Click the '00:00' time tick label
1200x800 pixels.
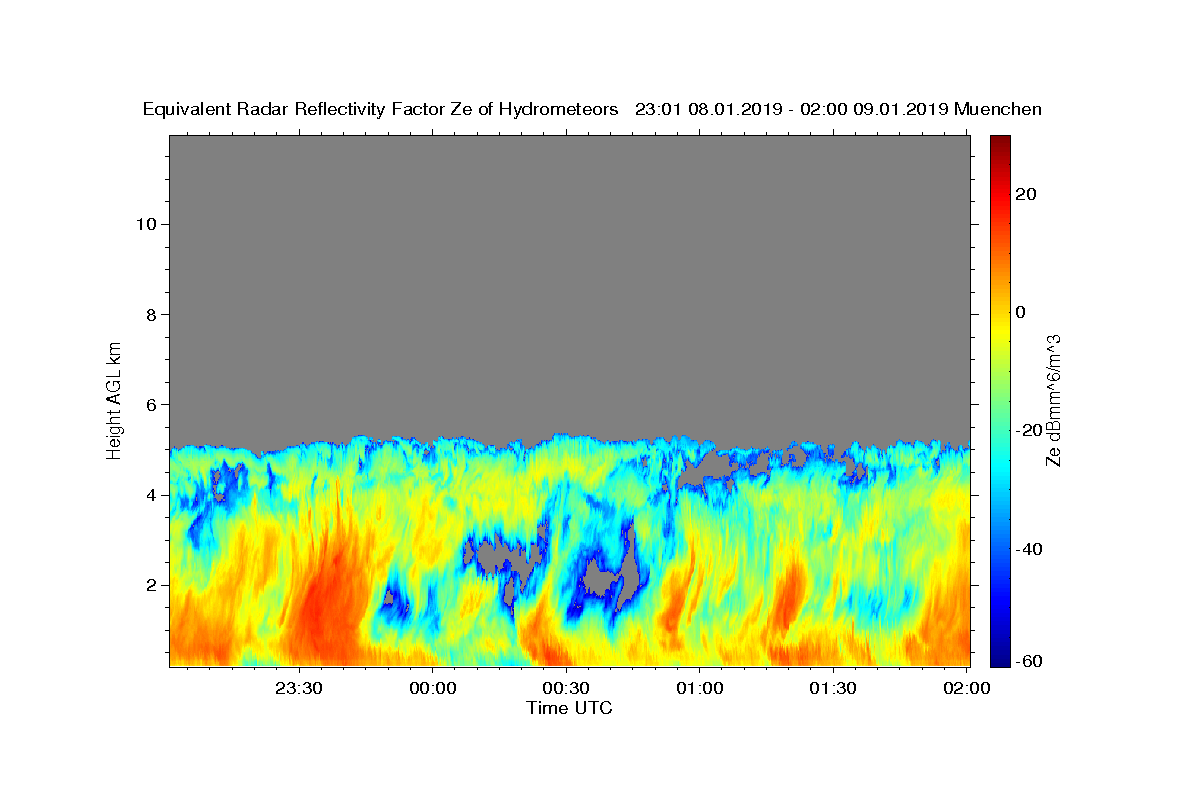pyautogui.click(x=433, y=688)
